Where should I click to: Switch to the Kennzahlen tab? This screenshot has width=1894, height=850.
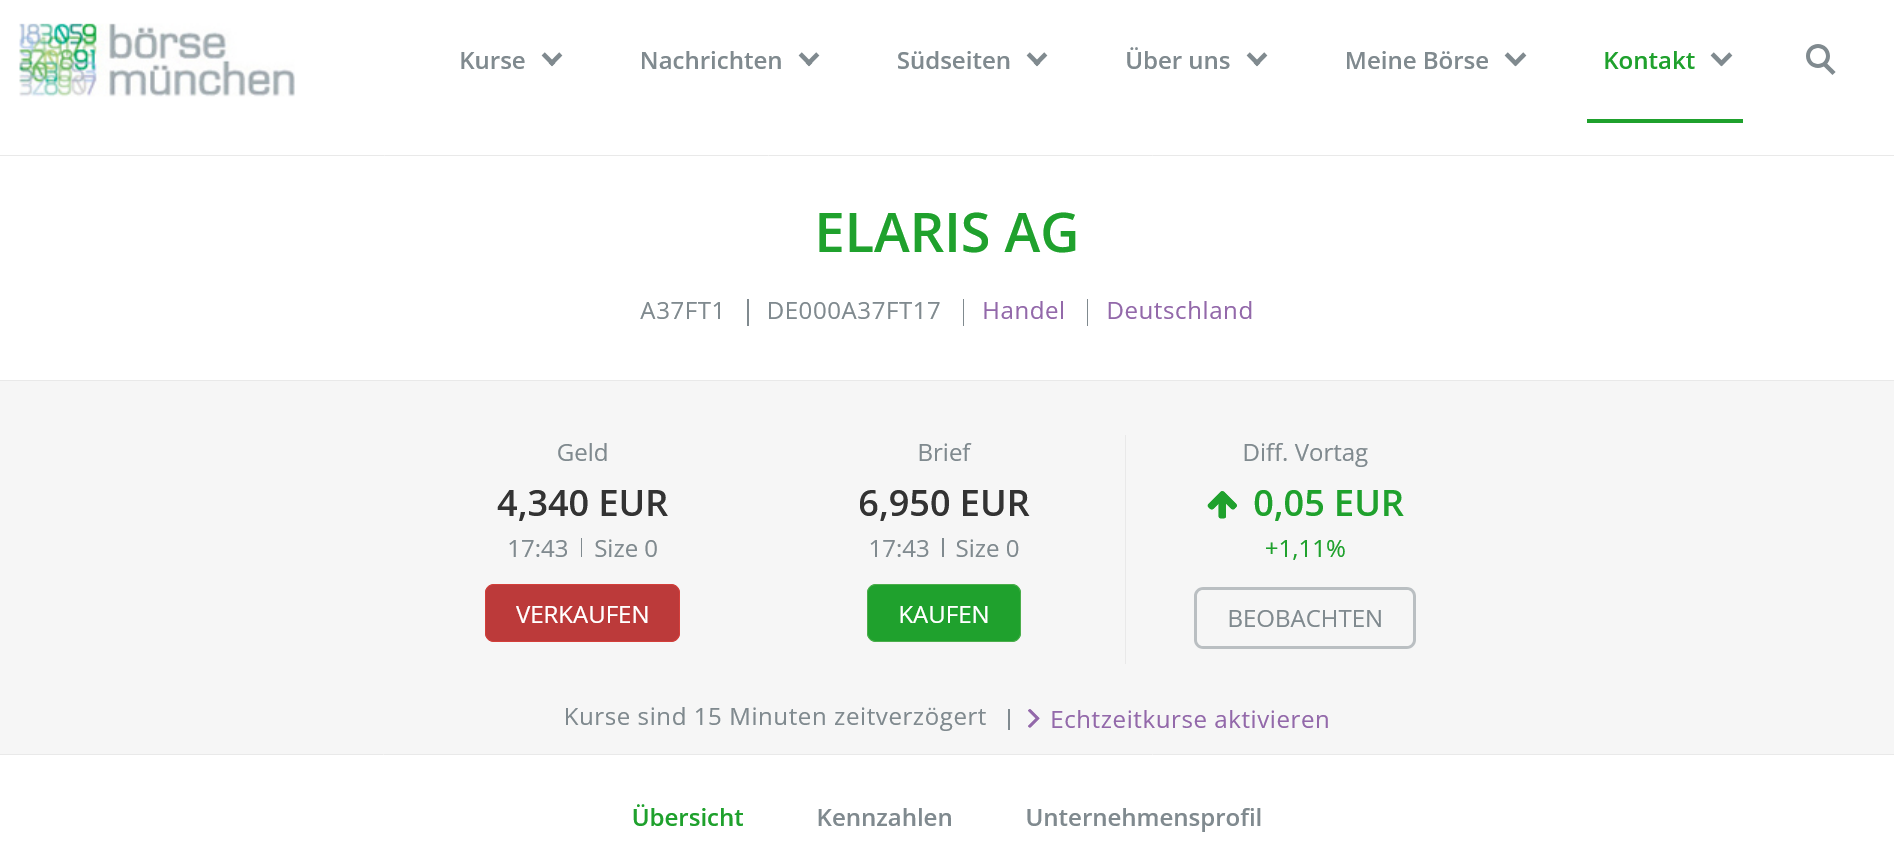(x=884, y=817)
